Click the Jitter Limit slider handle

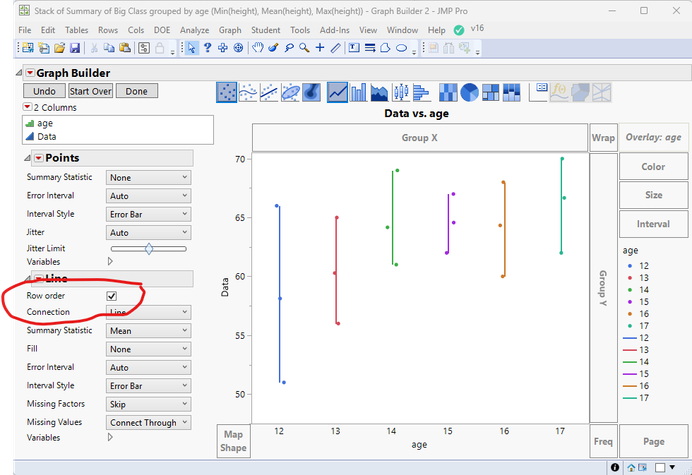[149, 247]
